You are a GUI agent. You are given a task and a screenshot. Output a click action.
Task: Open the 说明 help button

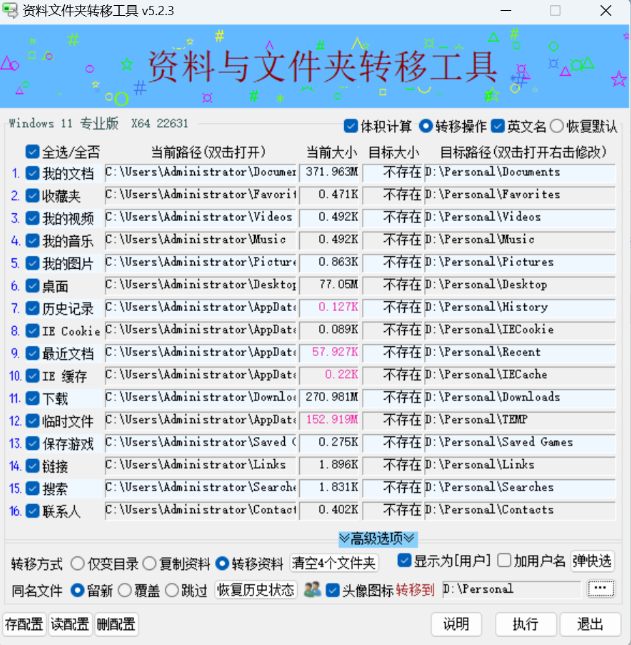click(x=456, y=624)
